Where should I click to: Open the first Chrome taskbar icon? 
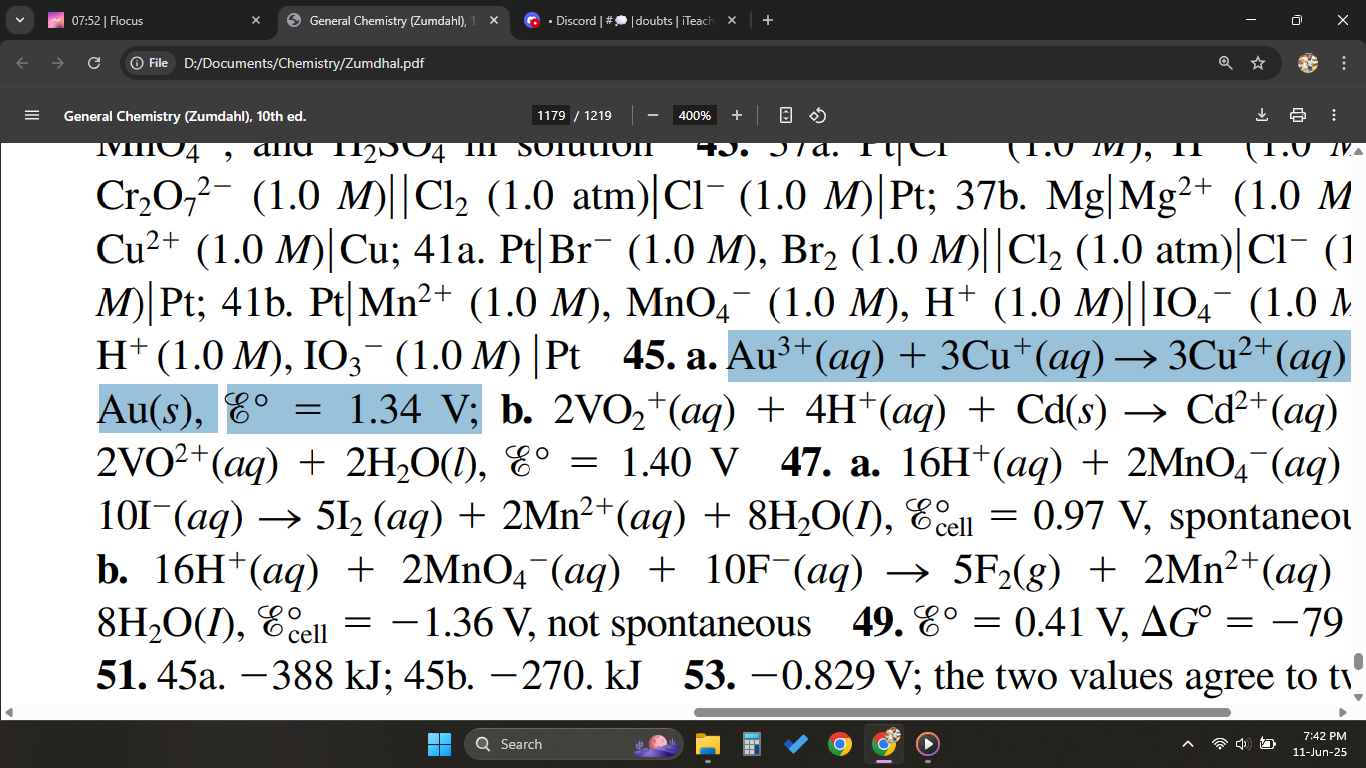[840, 744]
